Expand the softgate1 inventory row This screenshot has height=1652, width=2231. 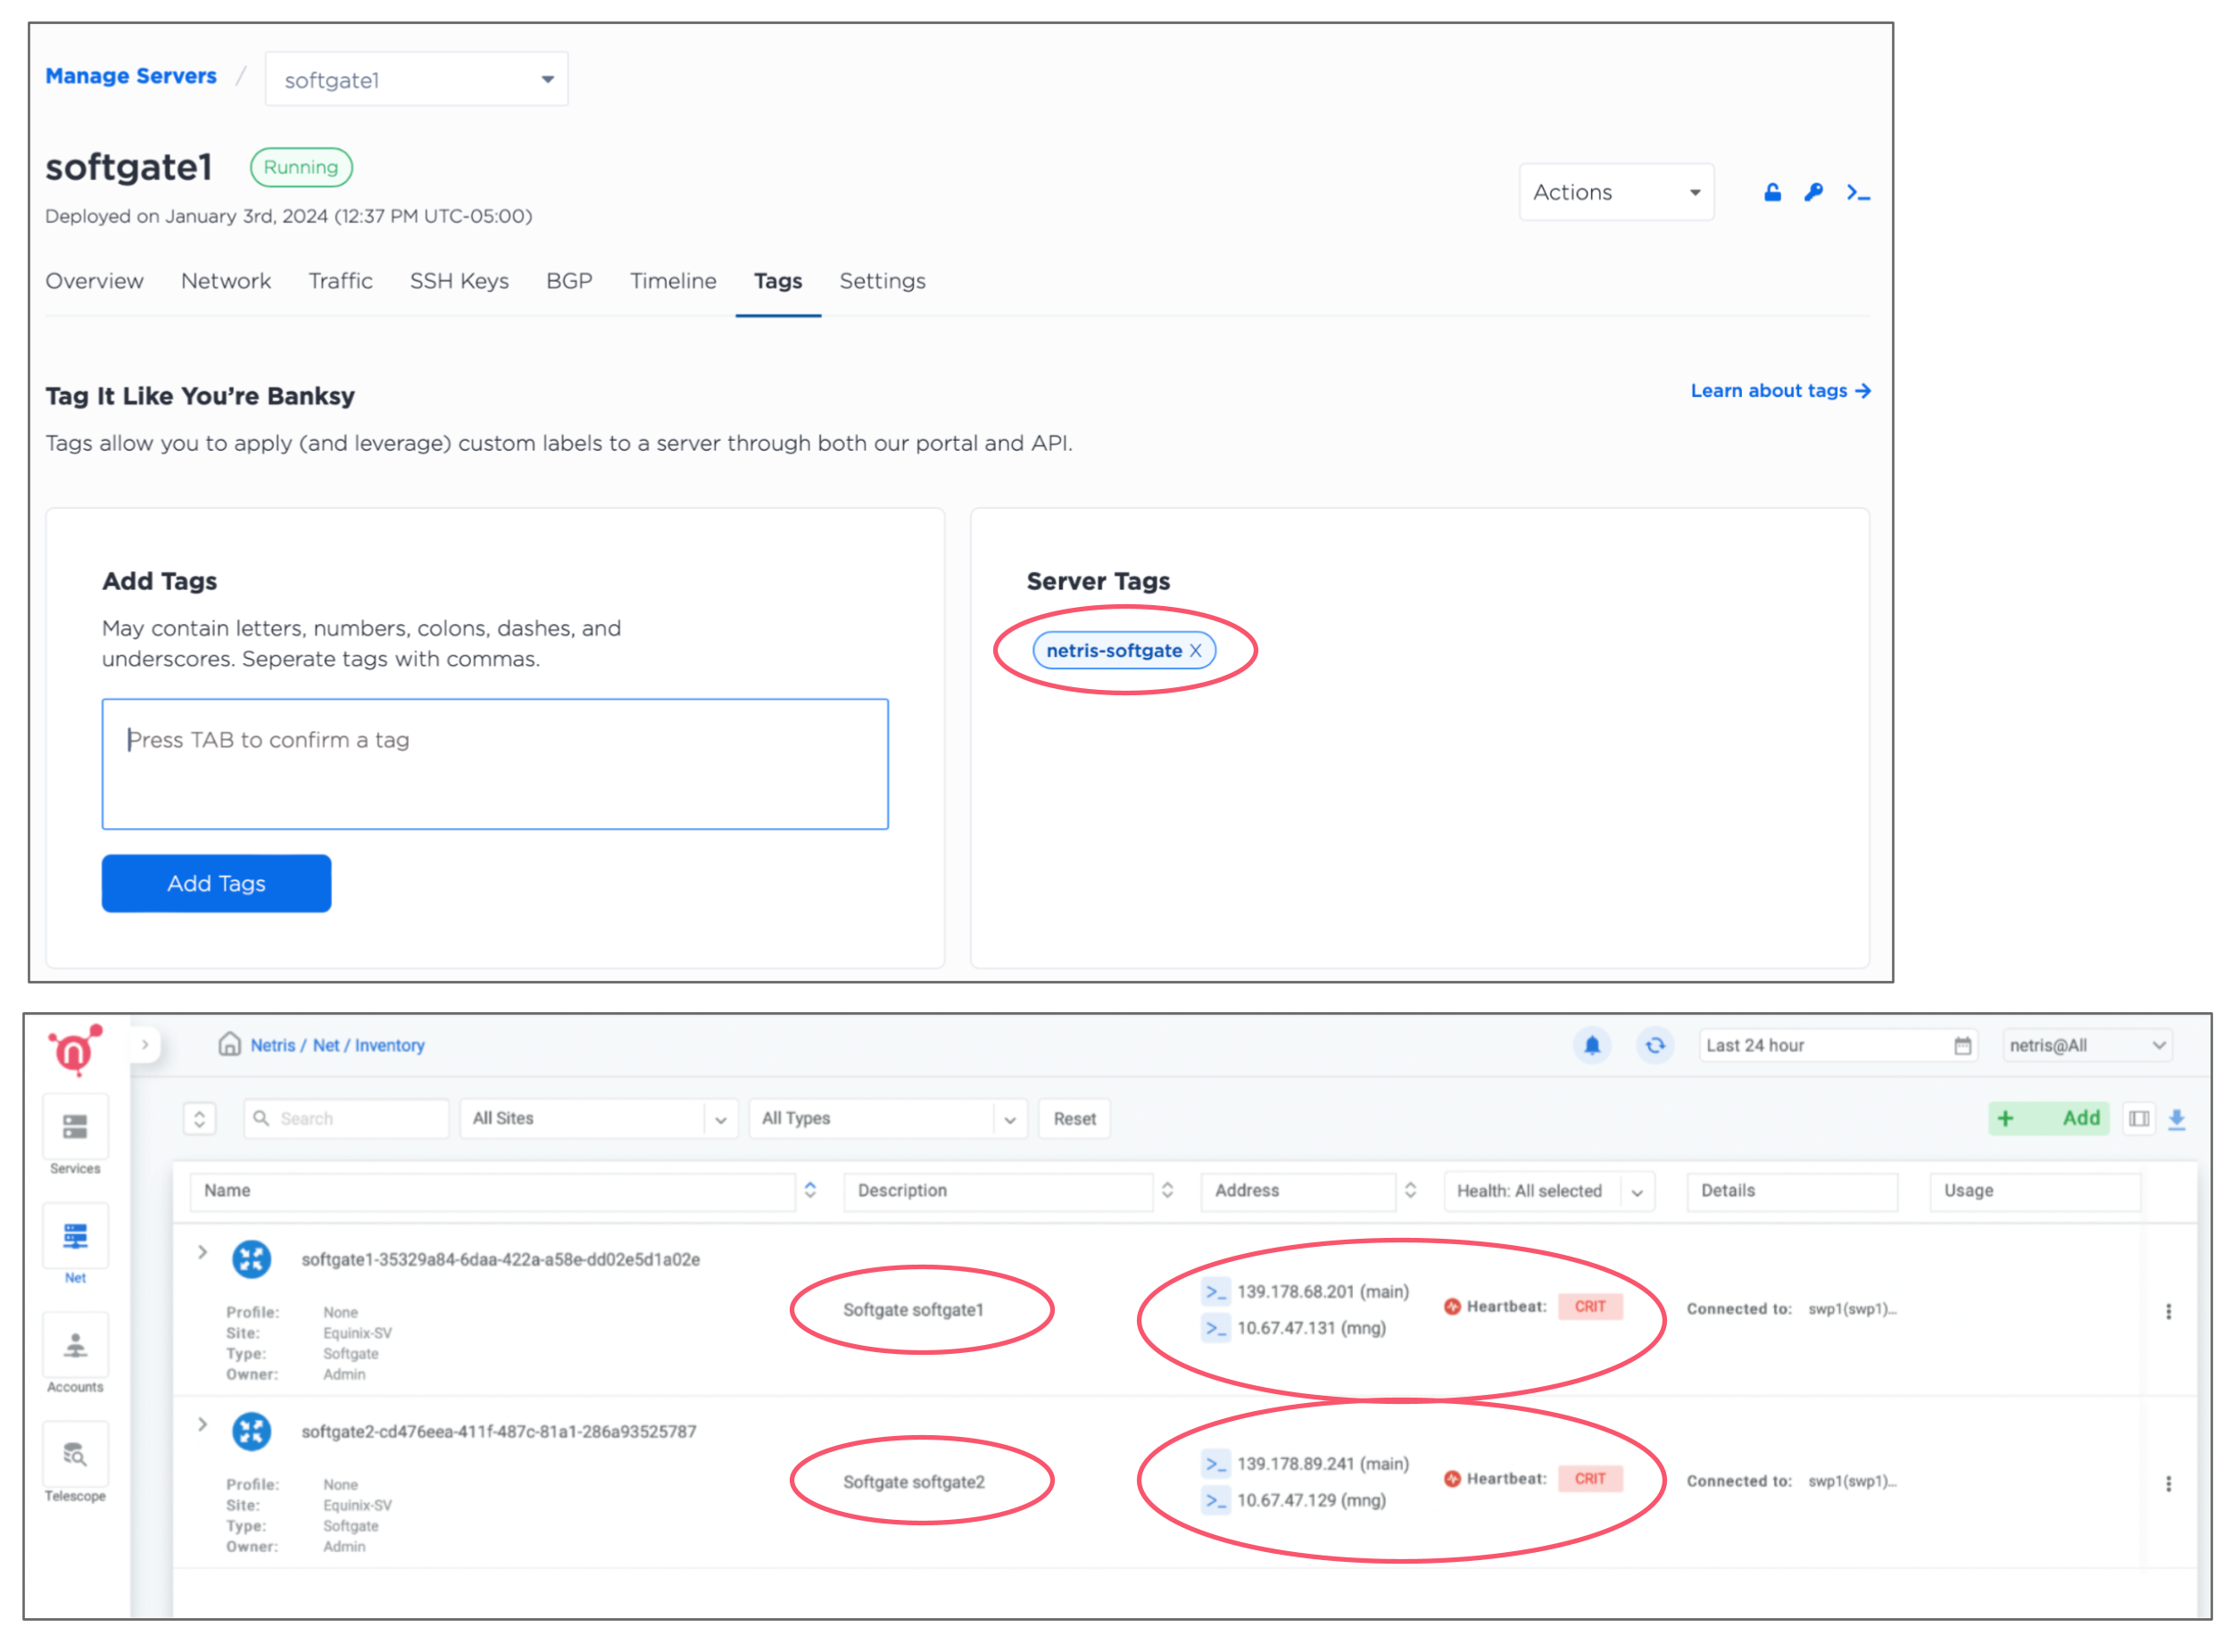coord(202,1252)
